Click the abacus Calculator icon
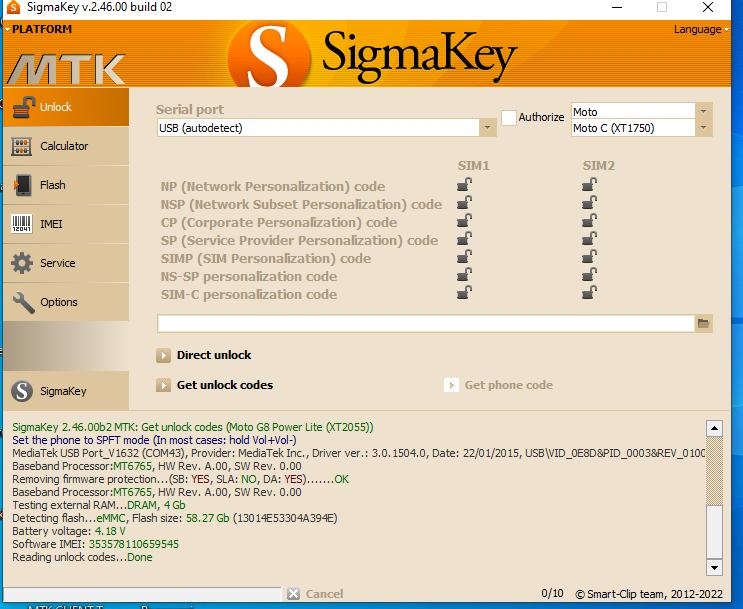Viewport: 743px width, 609px height. point(22,146)
